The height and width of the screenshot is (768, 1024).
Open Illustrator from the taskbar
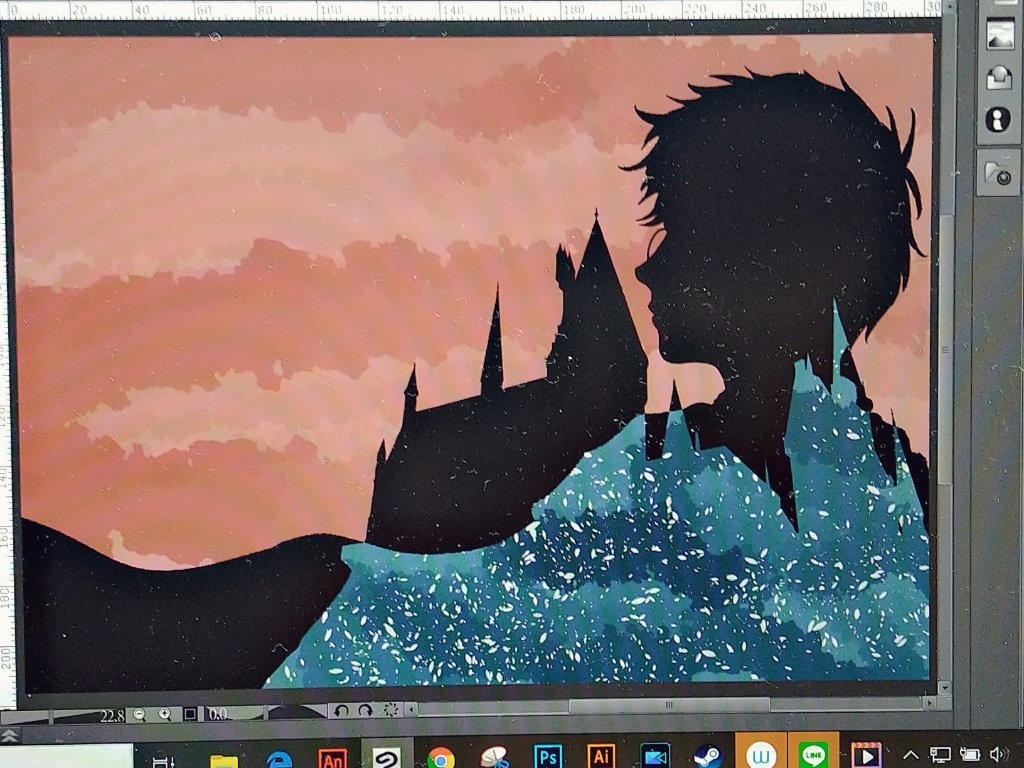[601, 756]
